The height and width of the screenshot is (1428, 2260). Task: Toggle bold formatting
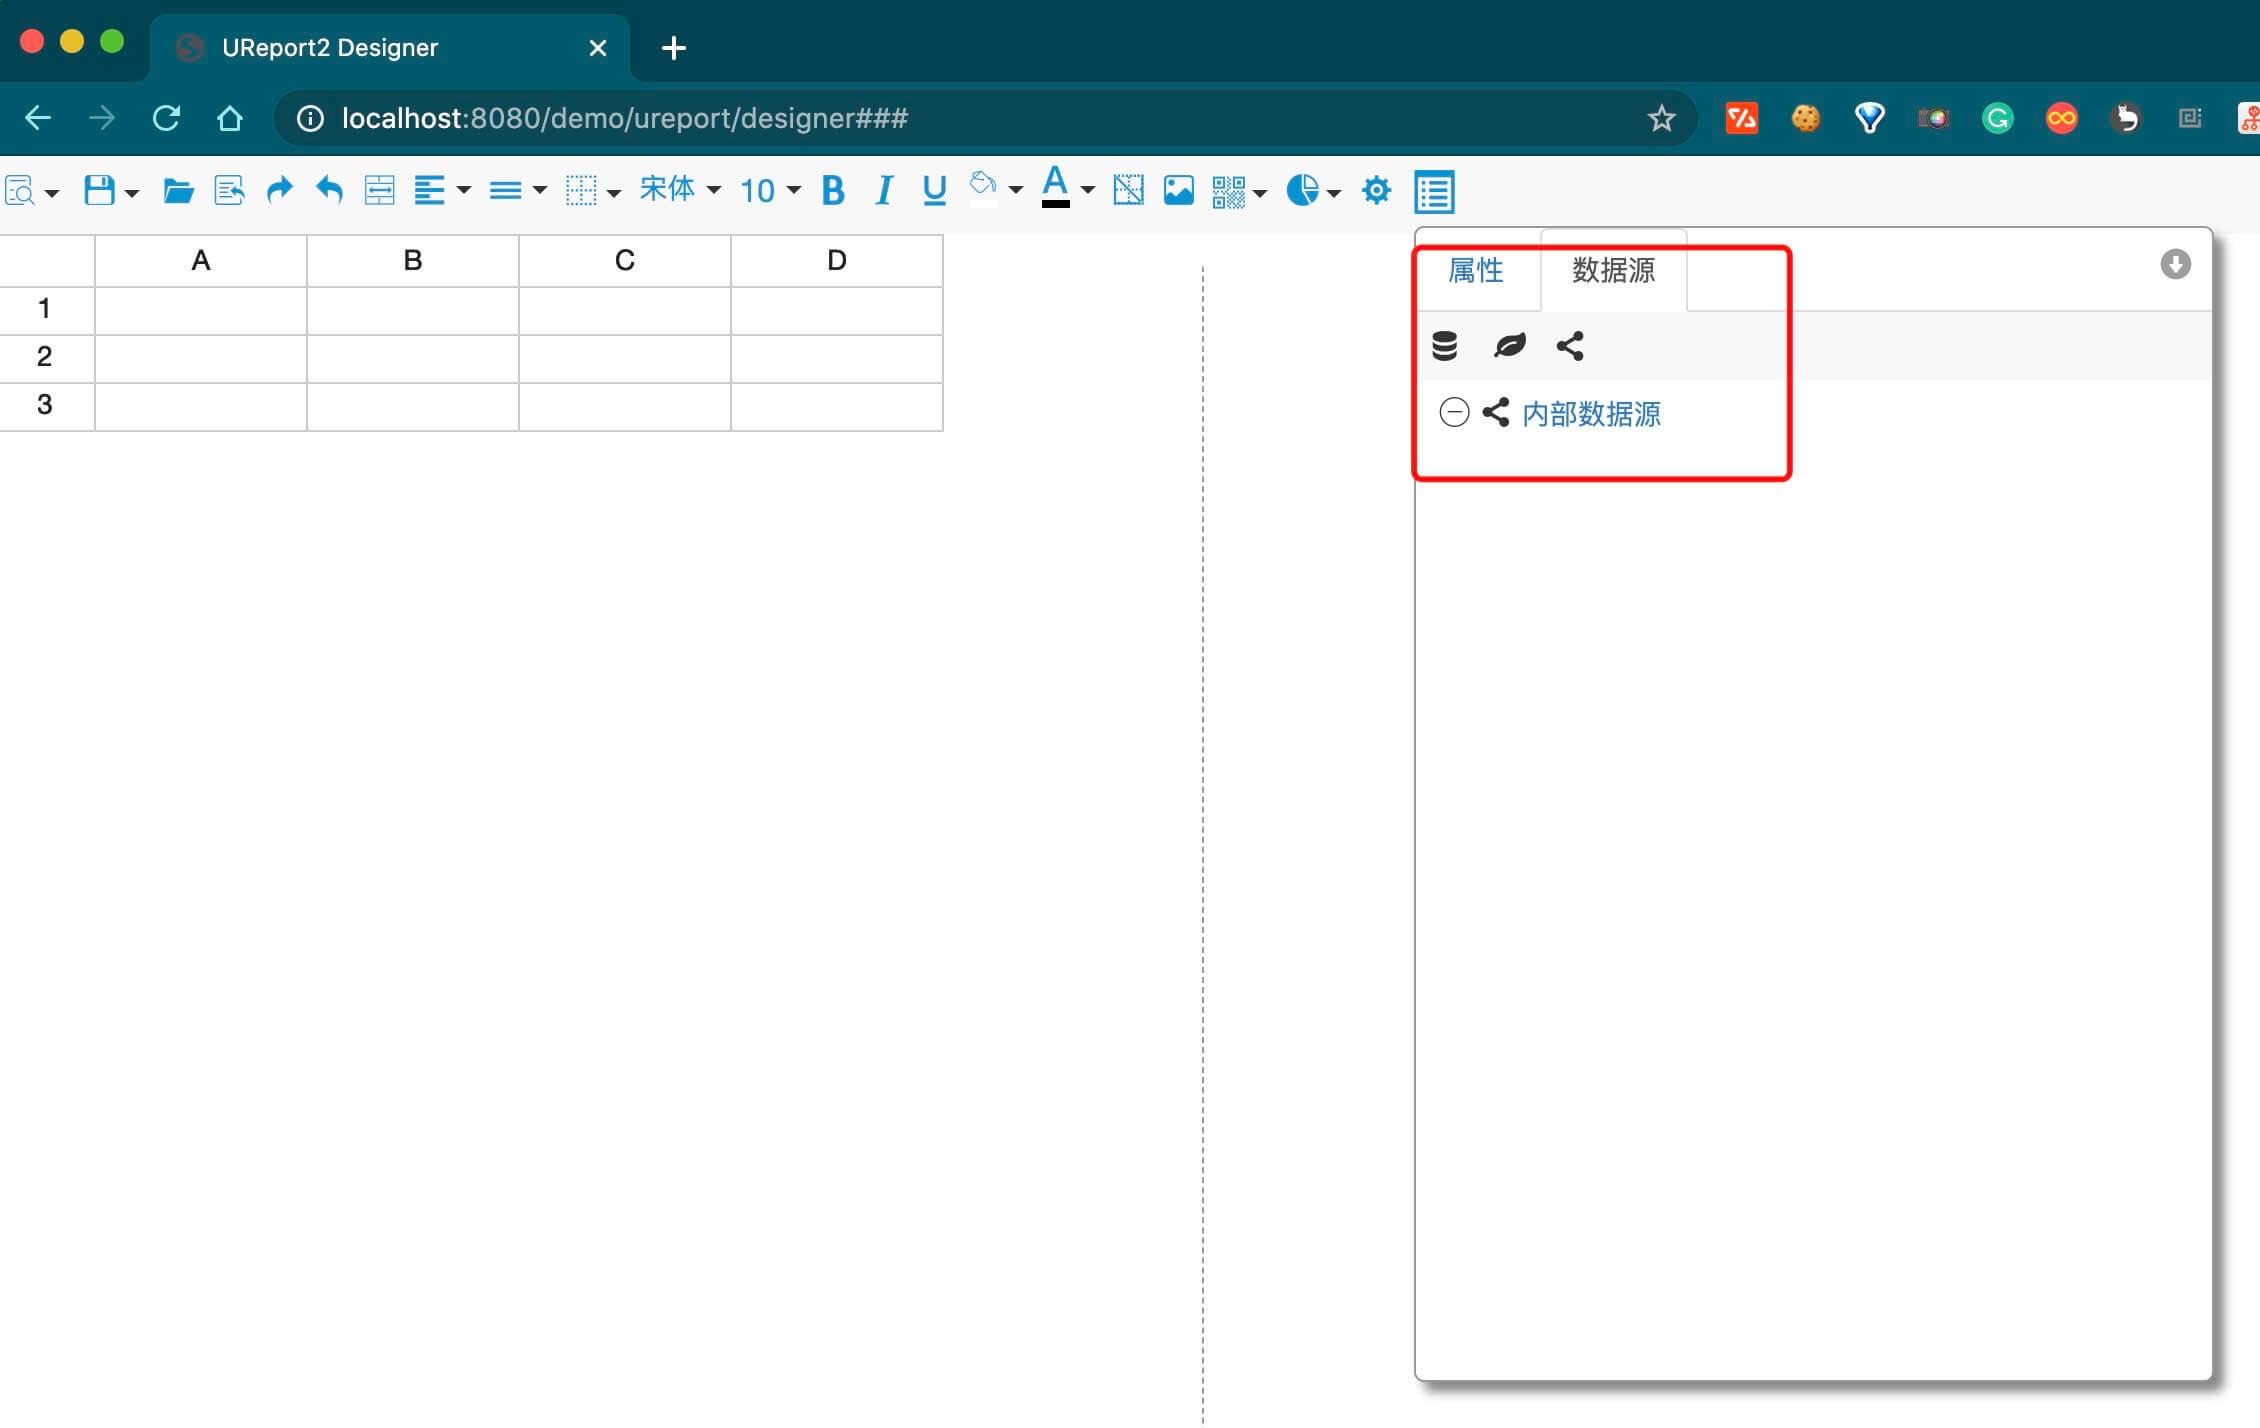click(x=832, y=190)
